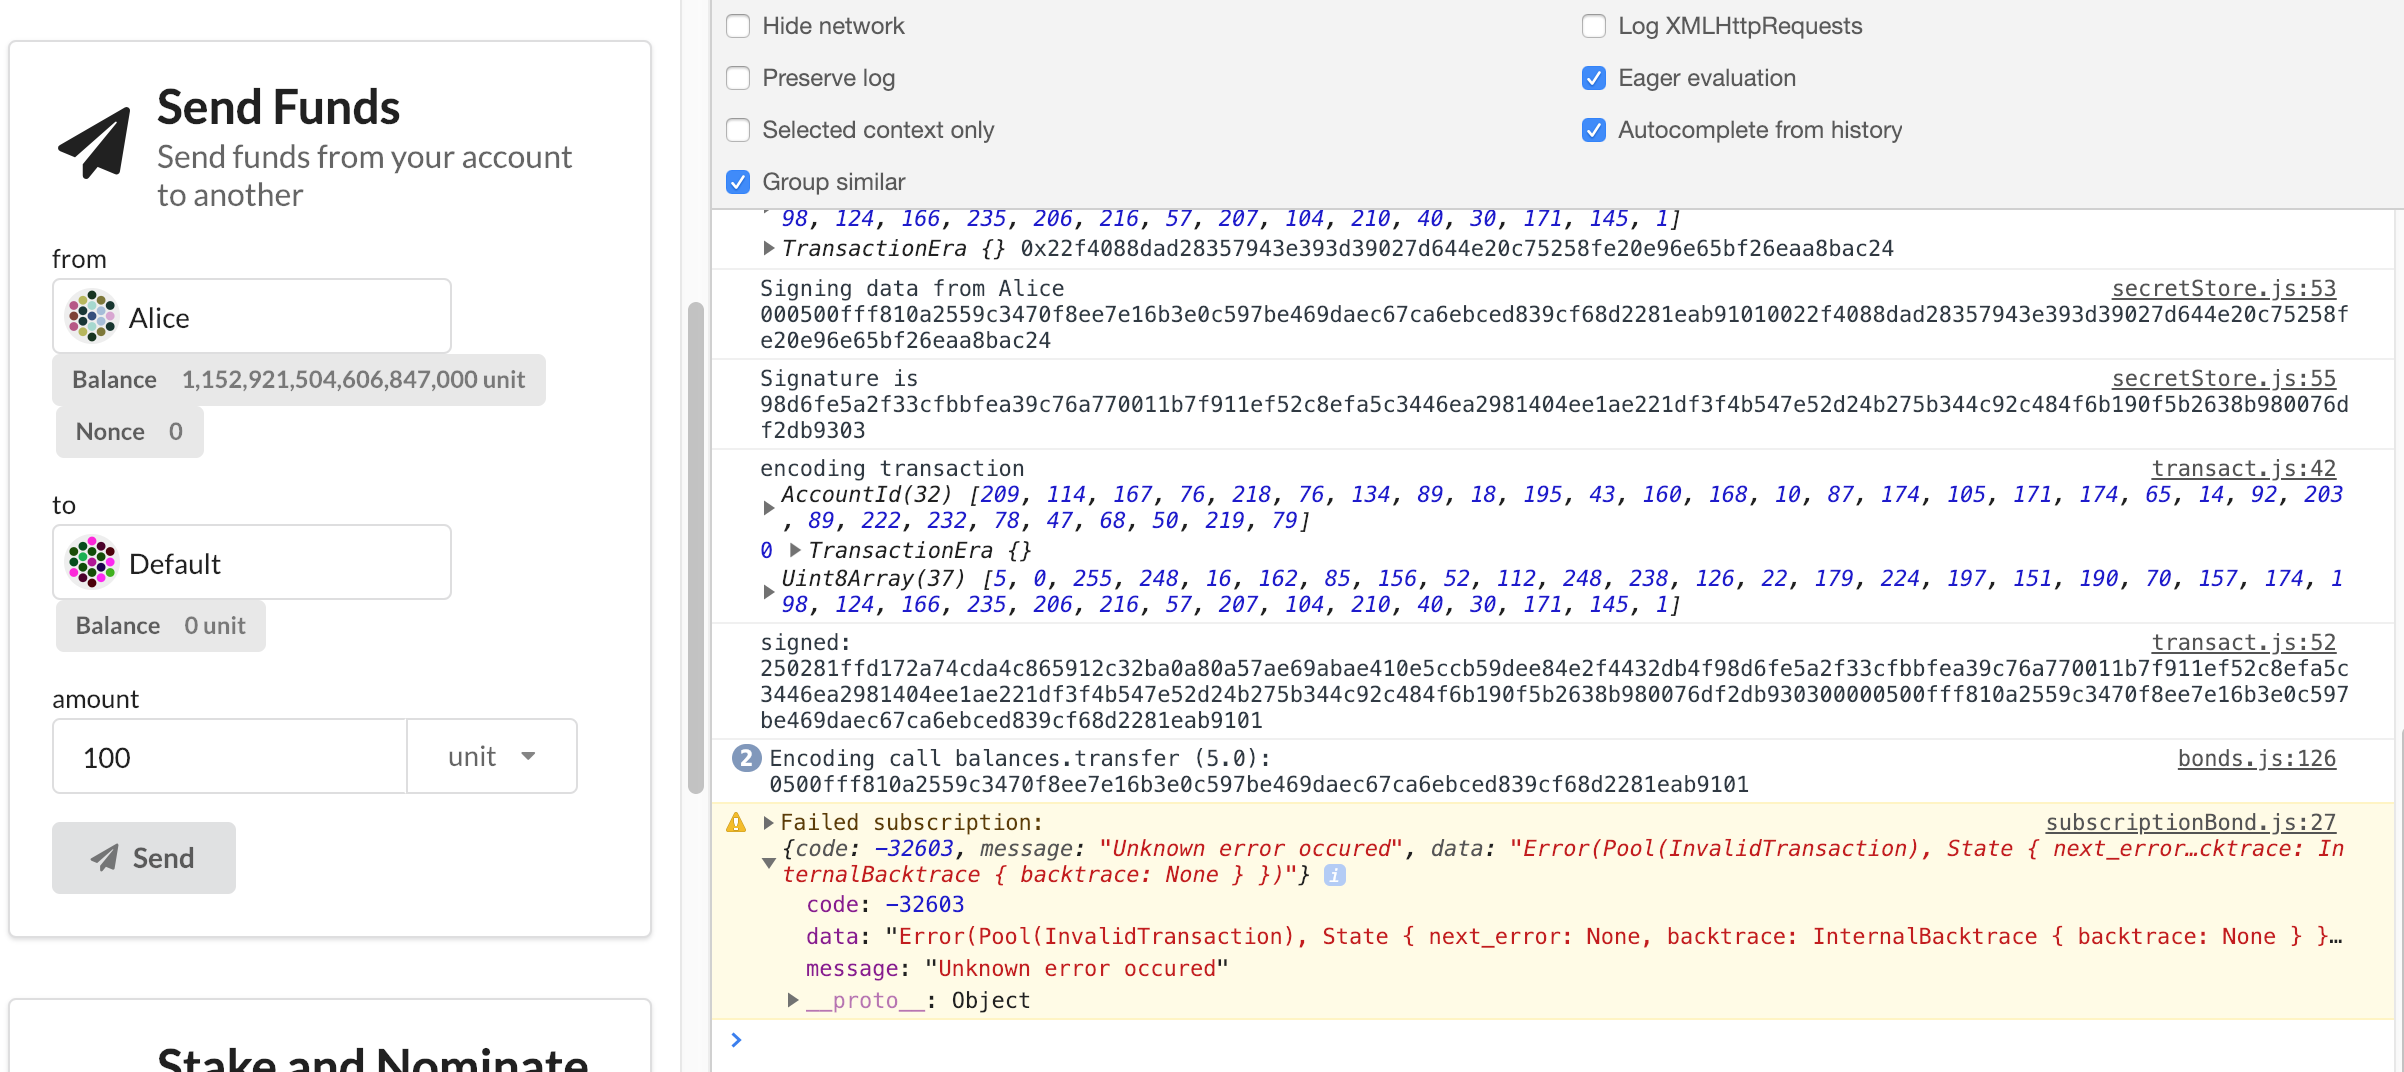This screenshot has width=2404, height=1072.
Task: Click the to account field Default
Action: [x=252, y=562]
